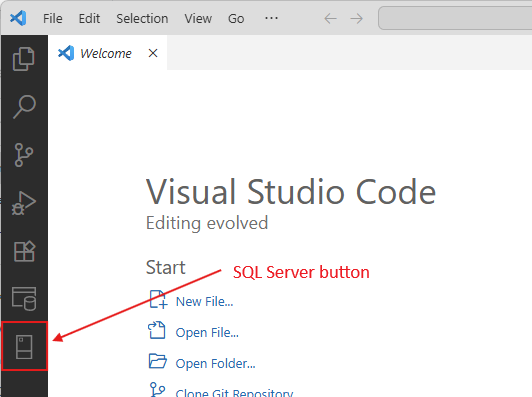Open the View menu
Screen dimensions: 532x397
point(198,18)
